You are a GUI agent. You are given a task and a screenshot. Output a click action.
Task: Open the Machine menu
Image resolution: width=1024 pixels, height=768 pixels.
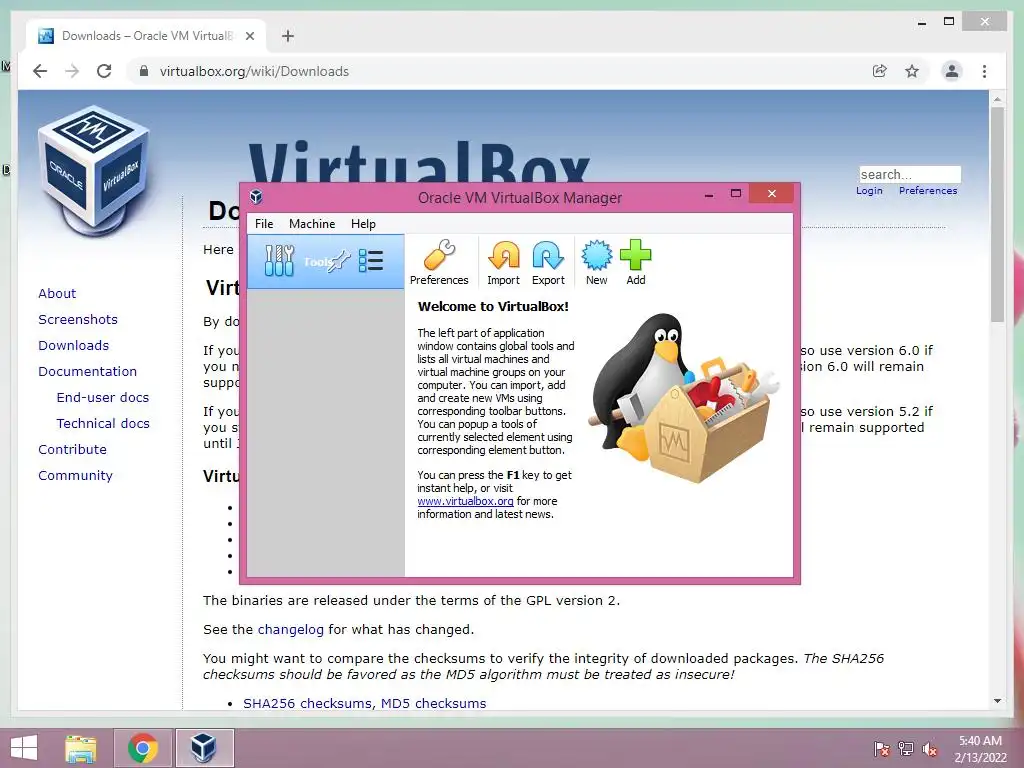(x=312, y=223)
